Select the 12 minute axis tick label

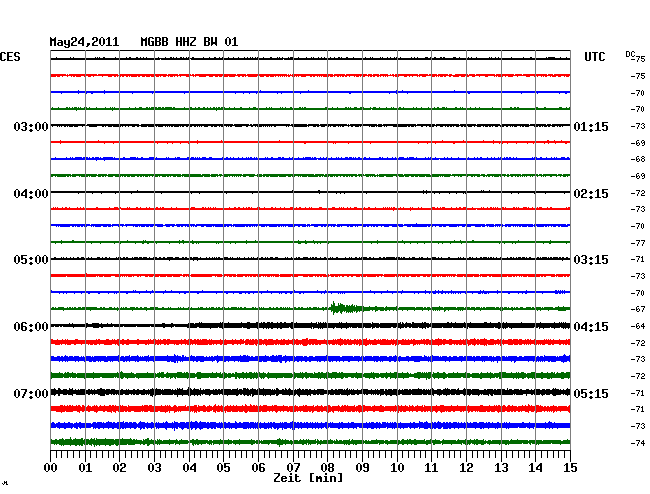pyautogui.click(x=466, y=467)
